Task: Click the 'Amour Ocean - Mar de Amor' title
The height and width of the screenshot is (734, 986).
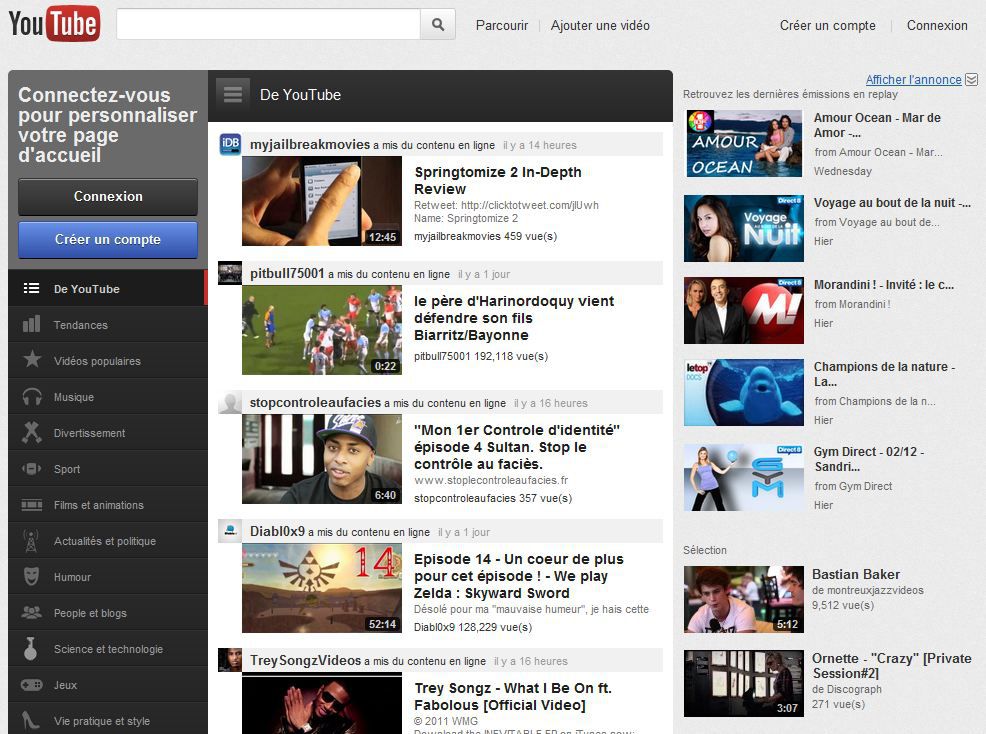Action: [877, 125]
